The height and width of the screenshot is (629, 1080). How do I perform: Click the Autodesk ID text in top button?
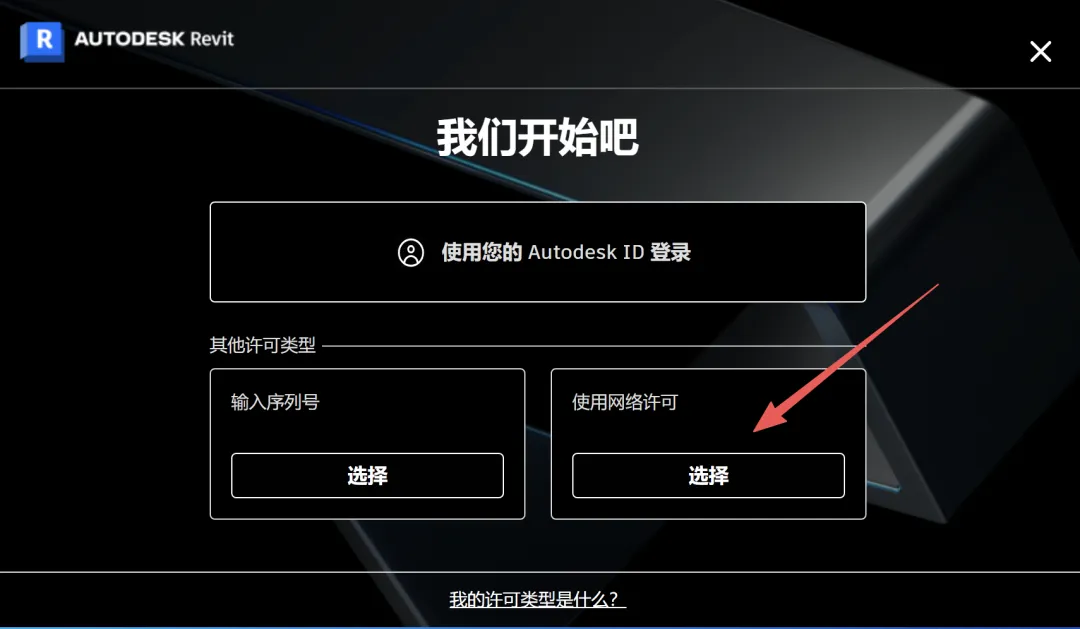[585, 252]
